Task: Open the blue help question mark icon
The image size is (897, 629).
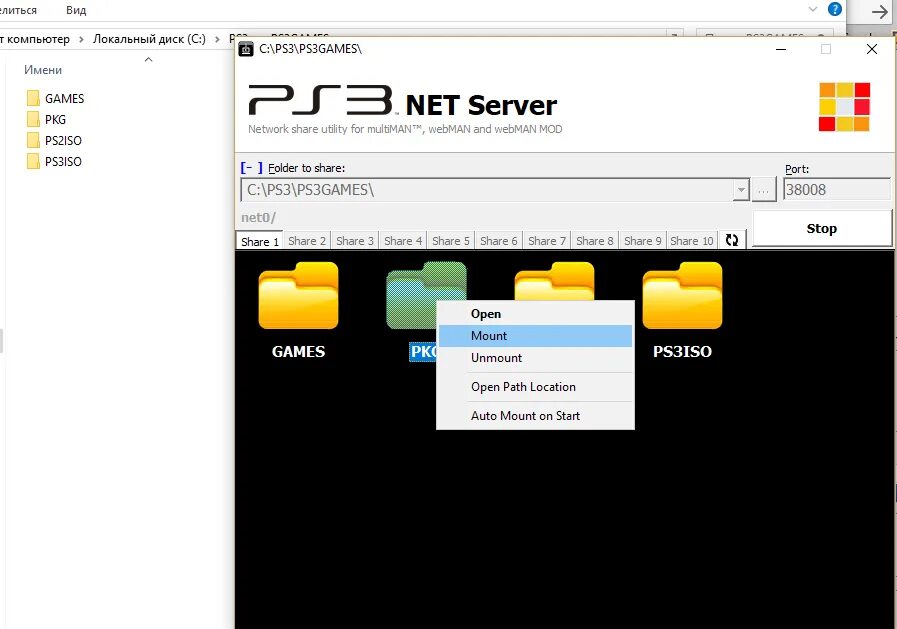Action: coord(835,10)
